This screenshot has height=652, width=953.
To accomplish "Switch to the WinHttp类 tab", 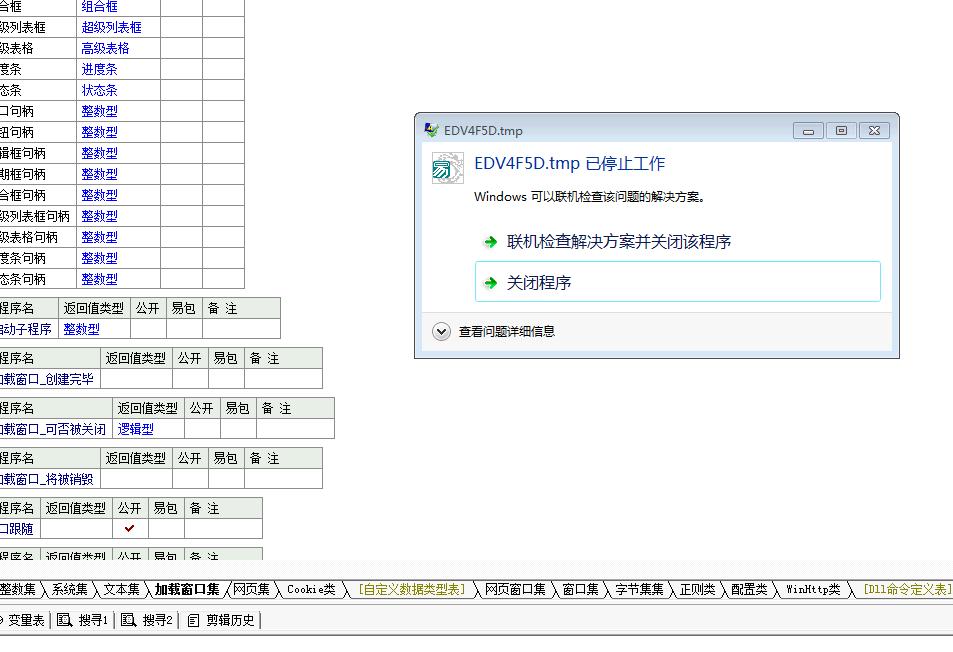I will point(812,590).
